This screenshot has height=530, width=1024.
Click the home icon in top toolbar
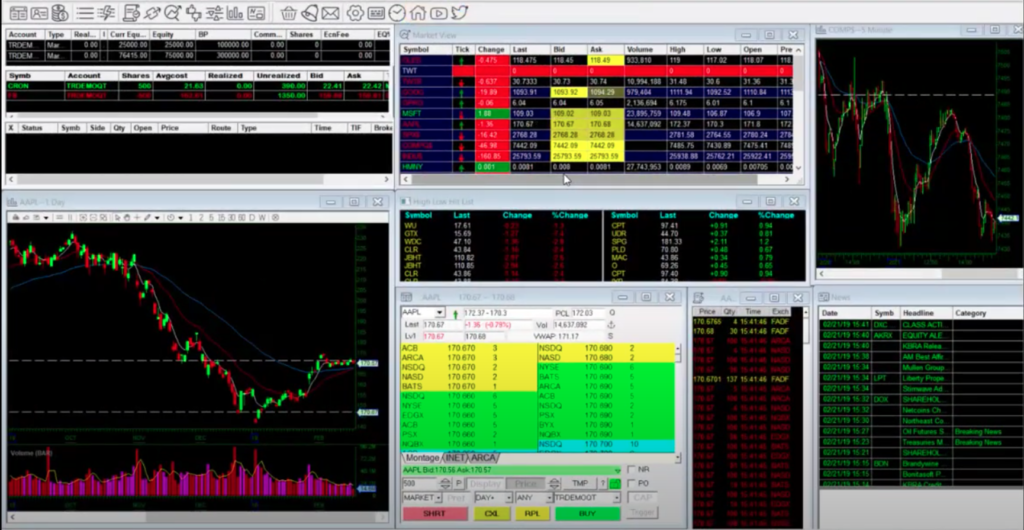tap(418, 13)
